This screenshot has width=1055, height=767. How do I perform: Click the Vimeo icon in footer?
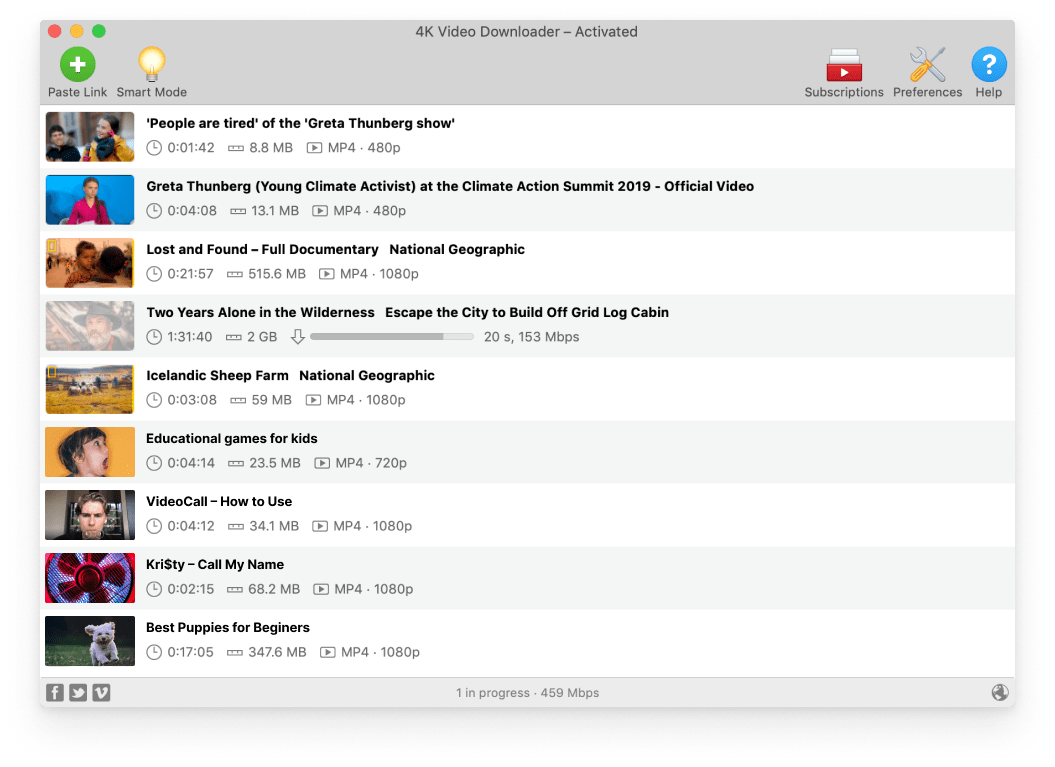click(101, 692)
